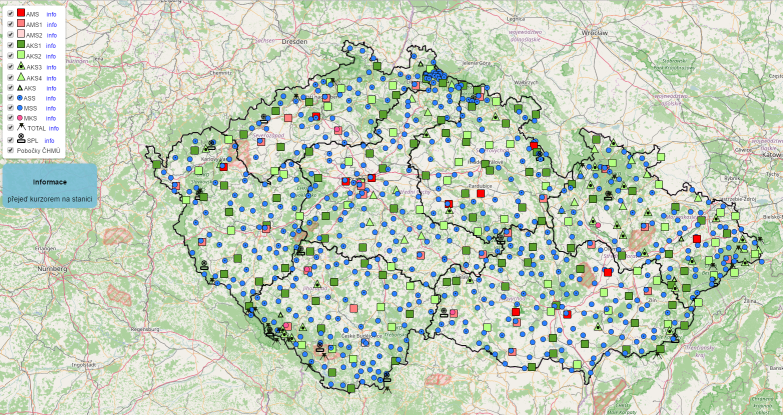Viewport: 783px width, 415px height.
Task: Click the red AMS legend icon
Action: pos(21,12)
